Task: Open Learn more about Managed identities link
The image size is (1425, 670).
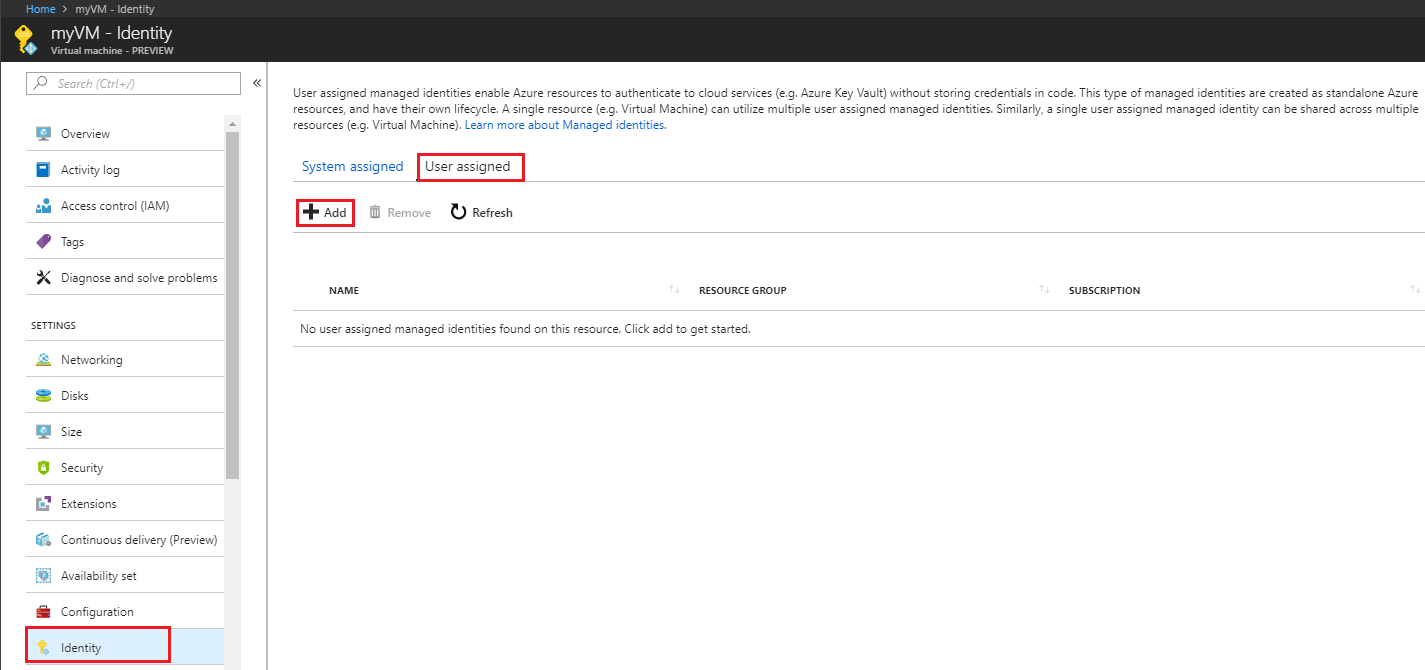Action: [x=565, y=126]
